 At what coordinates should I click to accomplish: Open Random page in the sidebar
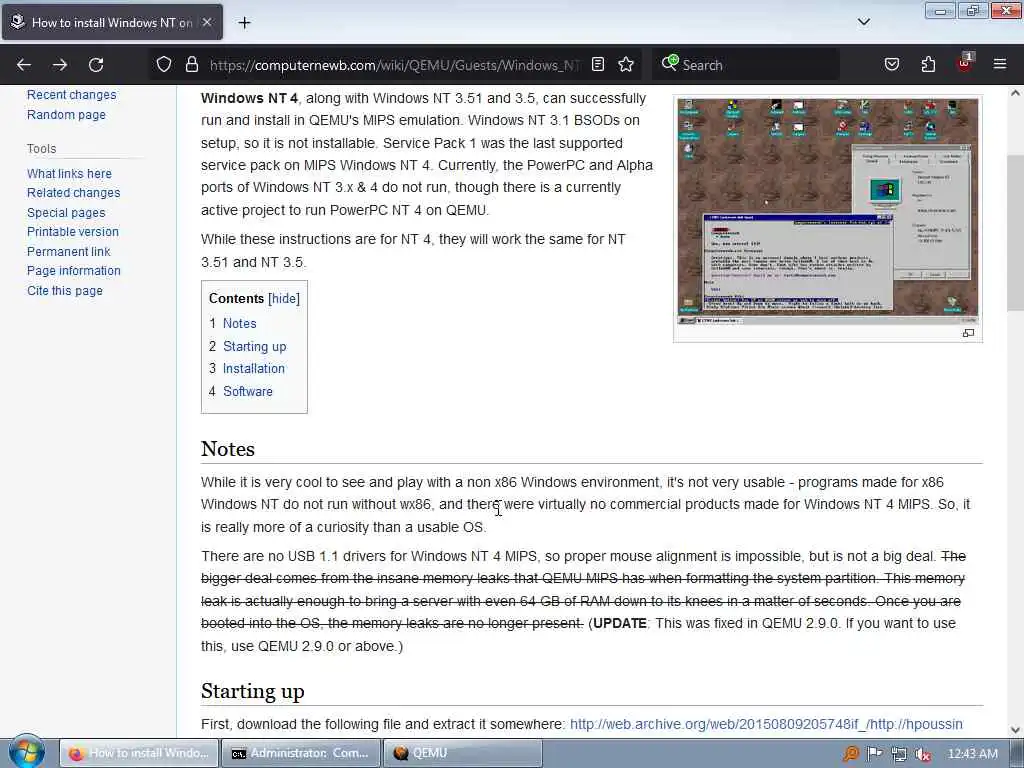tap(66, 115)
